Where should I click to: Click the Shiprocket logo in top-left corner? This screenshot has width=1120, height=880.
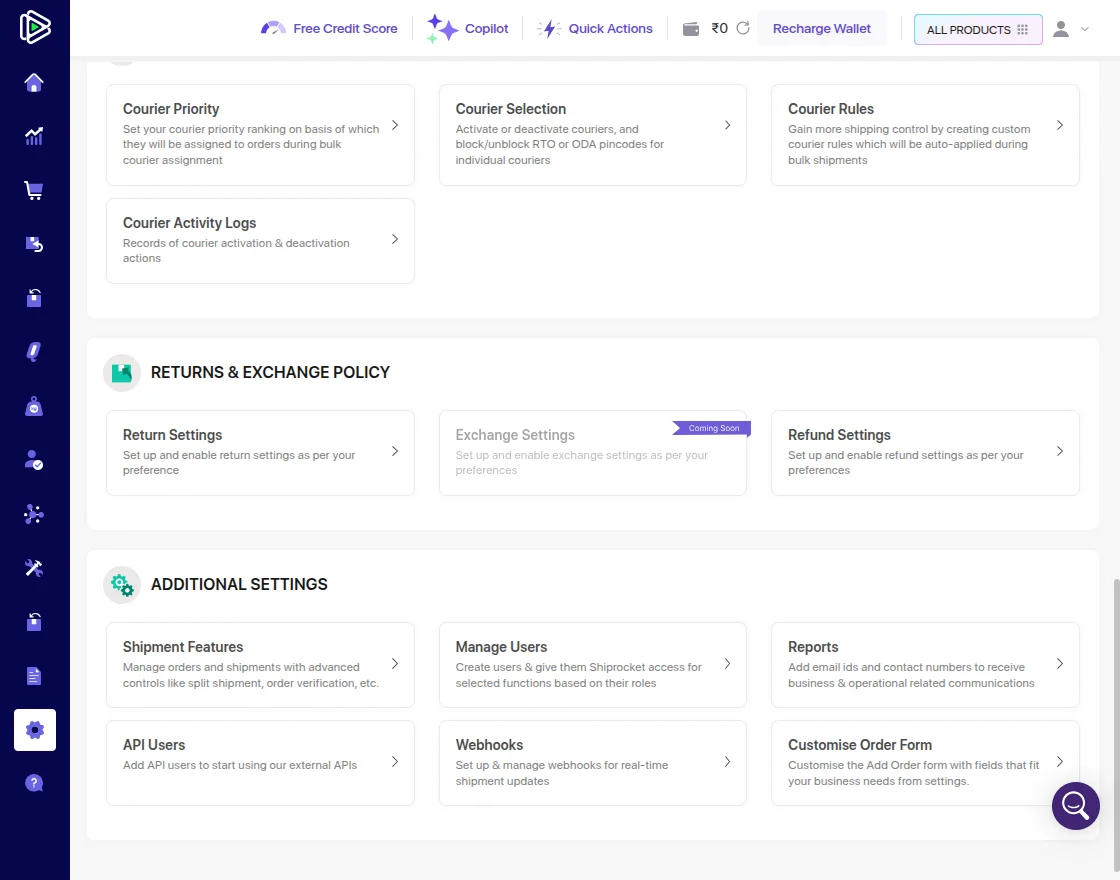click(35, 28)
